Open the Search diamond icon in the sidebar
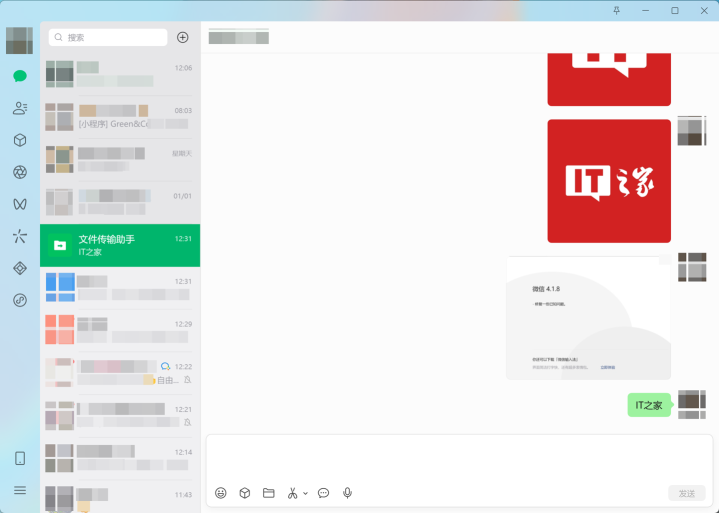 20,268
